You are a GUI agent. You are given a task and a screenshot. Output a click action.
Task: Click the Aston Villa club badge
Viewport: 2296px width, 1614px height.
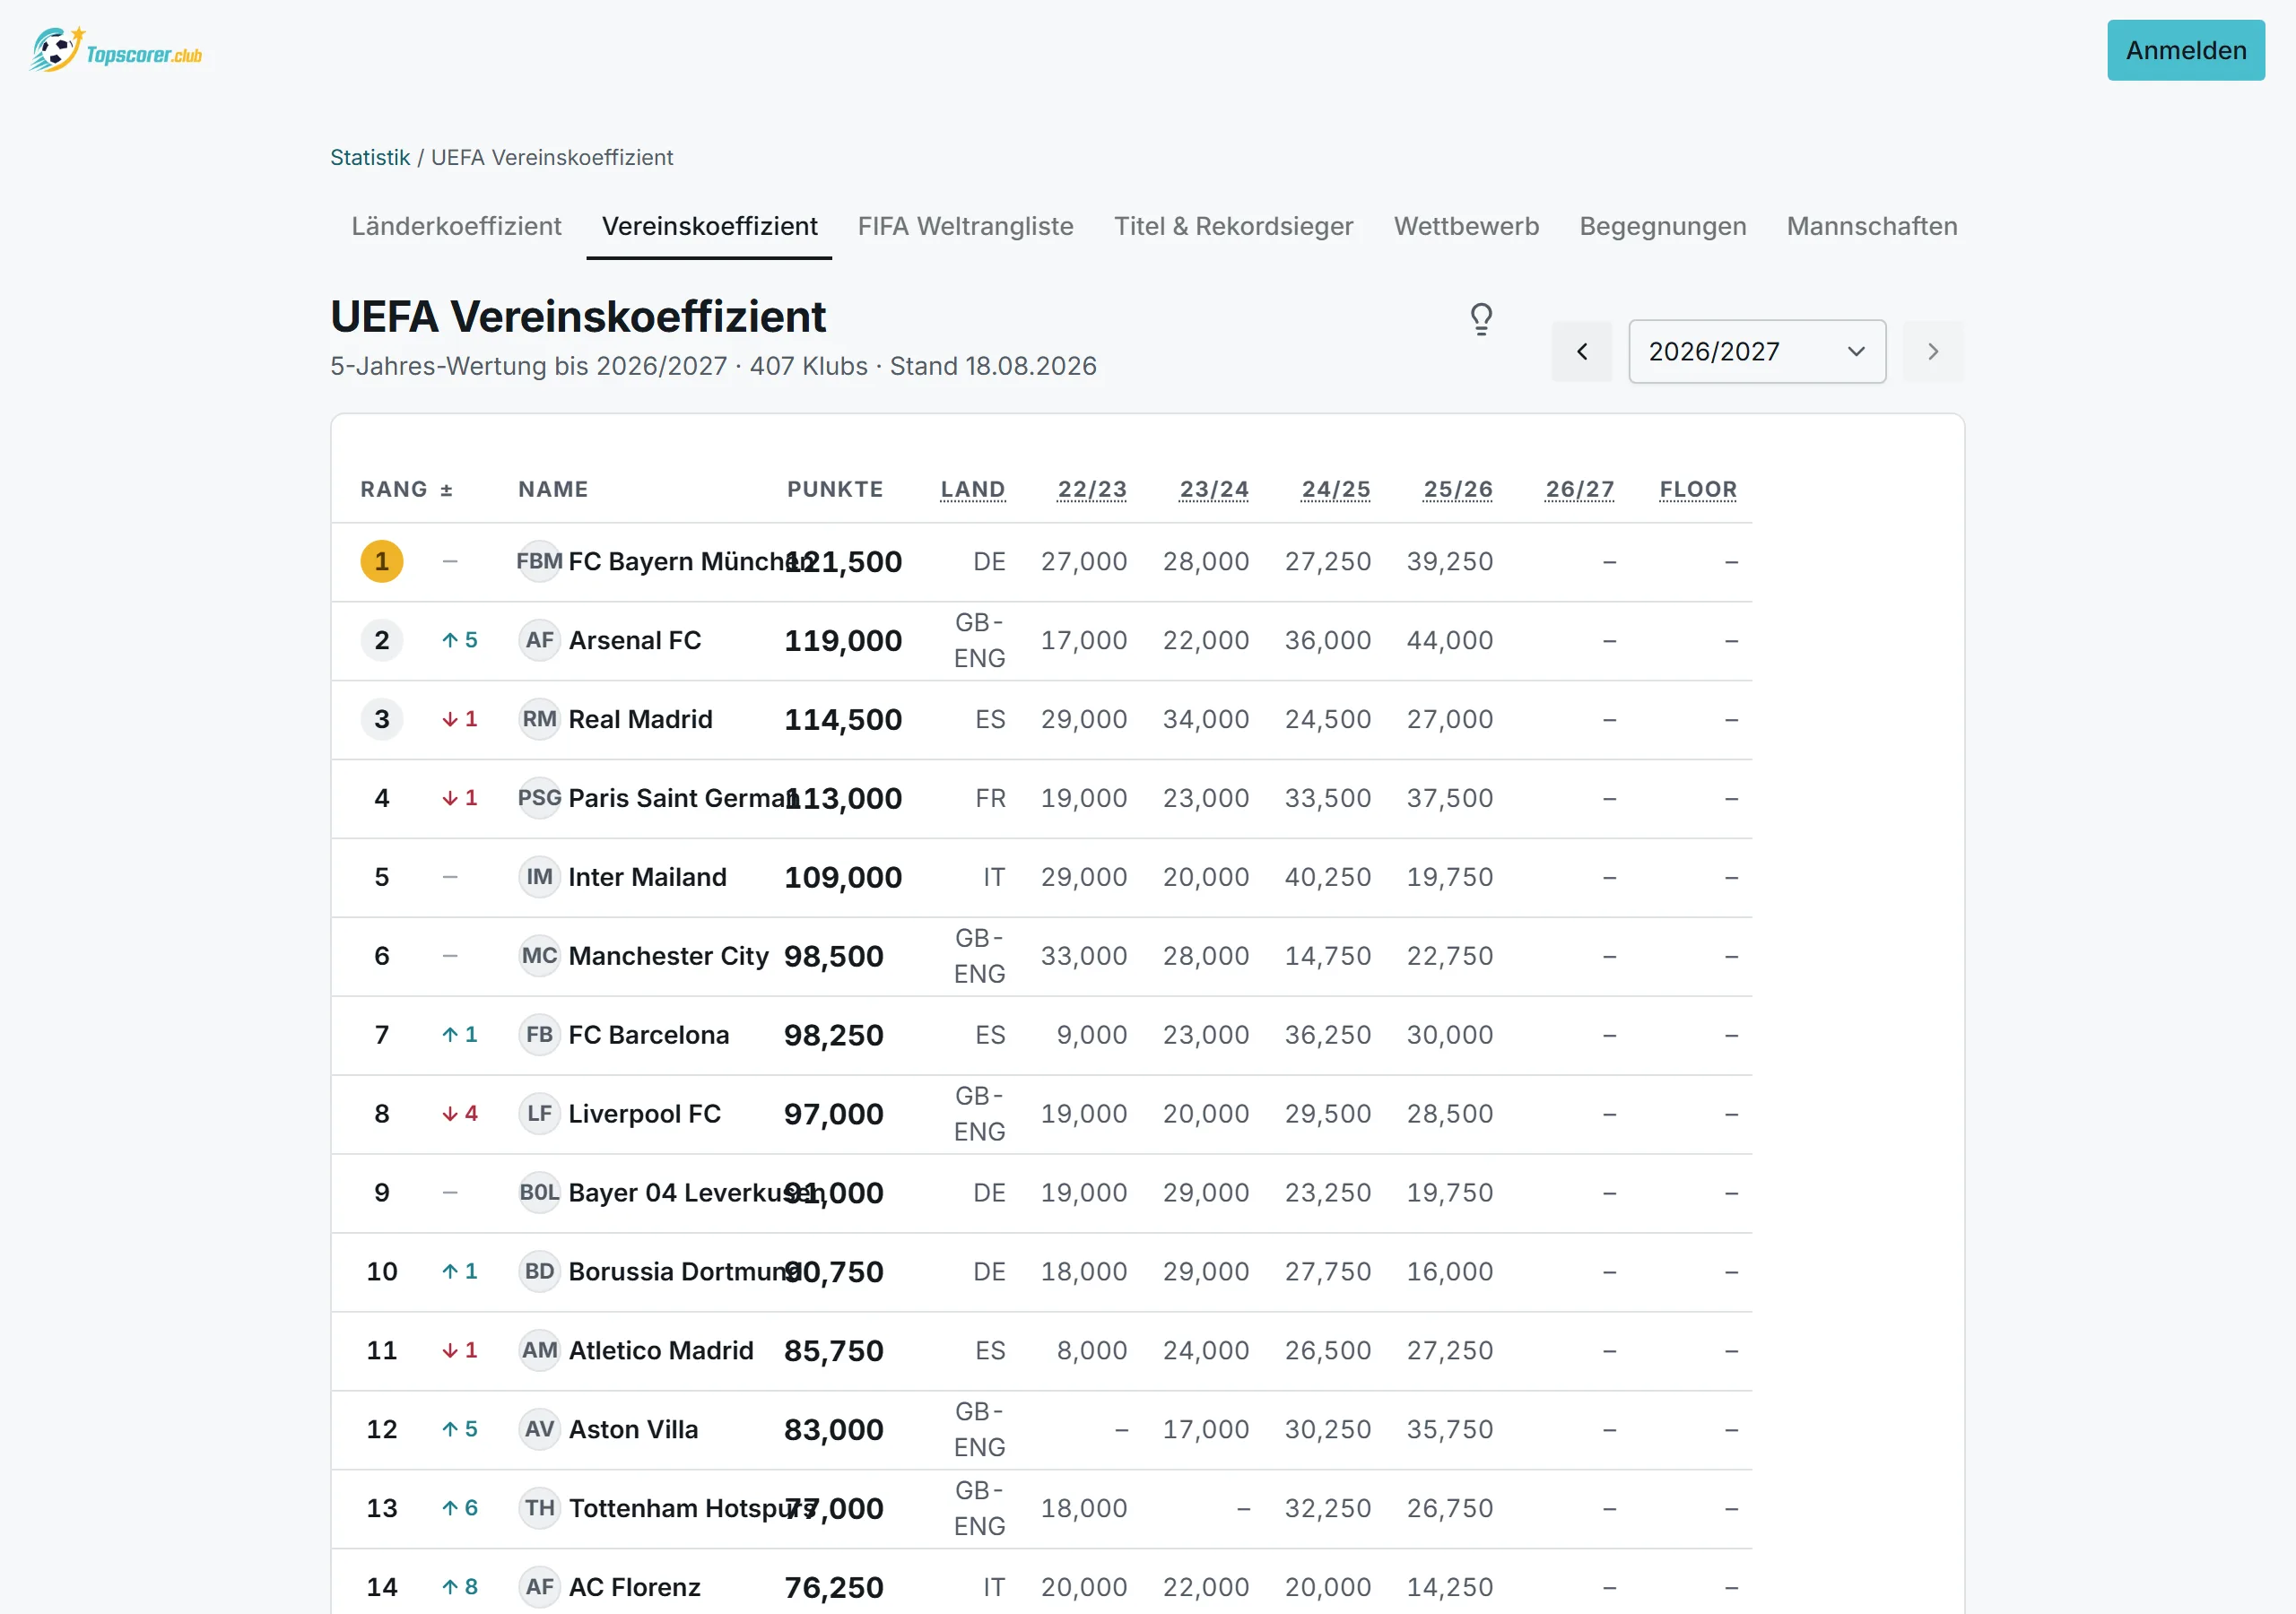tap(539, 1430)
